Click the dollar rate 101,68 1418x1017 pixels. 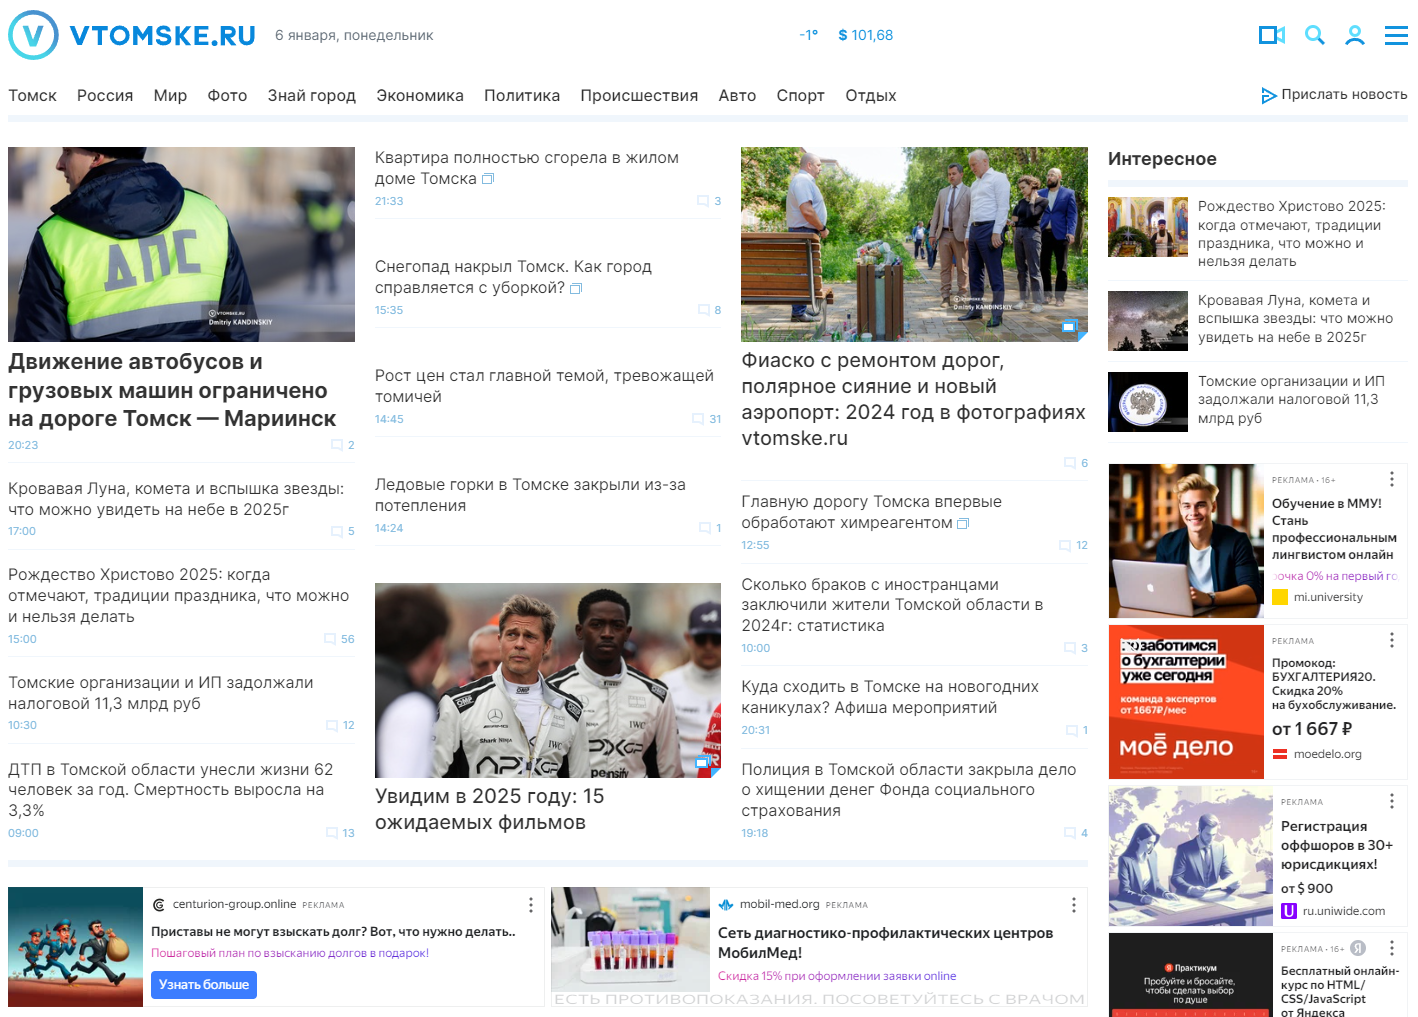click(x=866, y=35)
